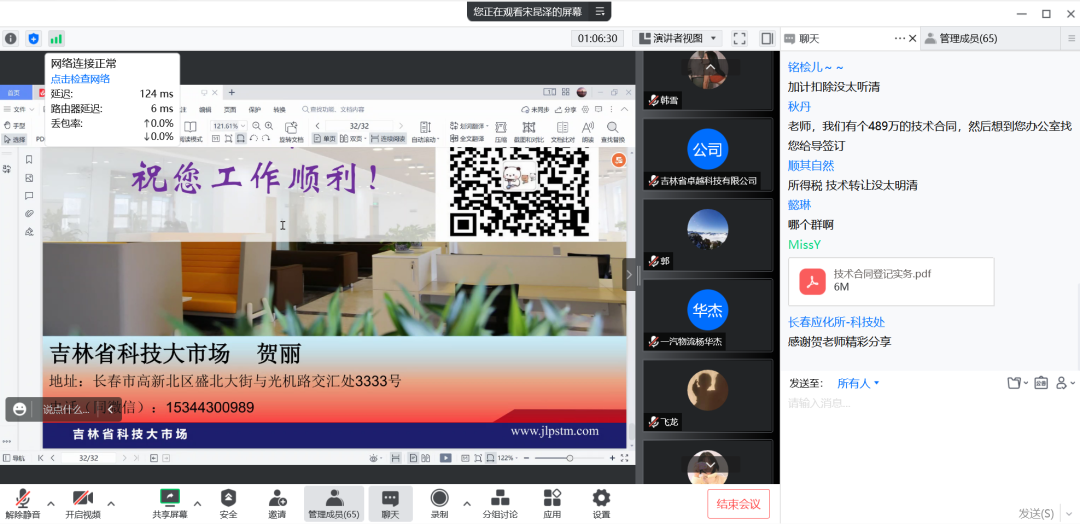
Task: Click slideshow play icon in PDF status bar
Action: coord(446,458)
